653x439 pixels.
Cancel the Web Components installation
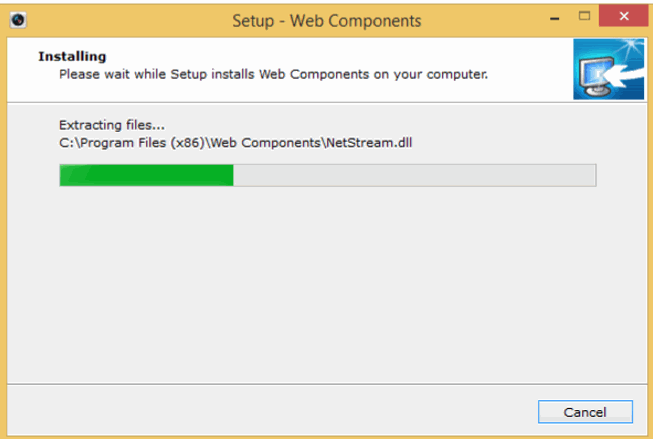pyautogui.click(x=585, y=412)
